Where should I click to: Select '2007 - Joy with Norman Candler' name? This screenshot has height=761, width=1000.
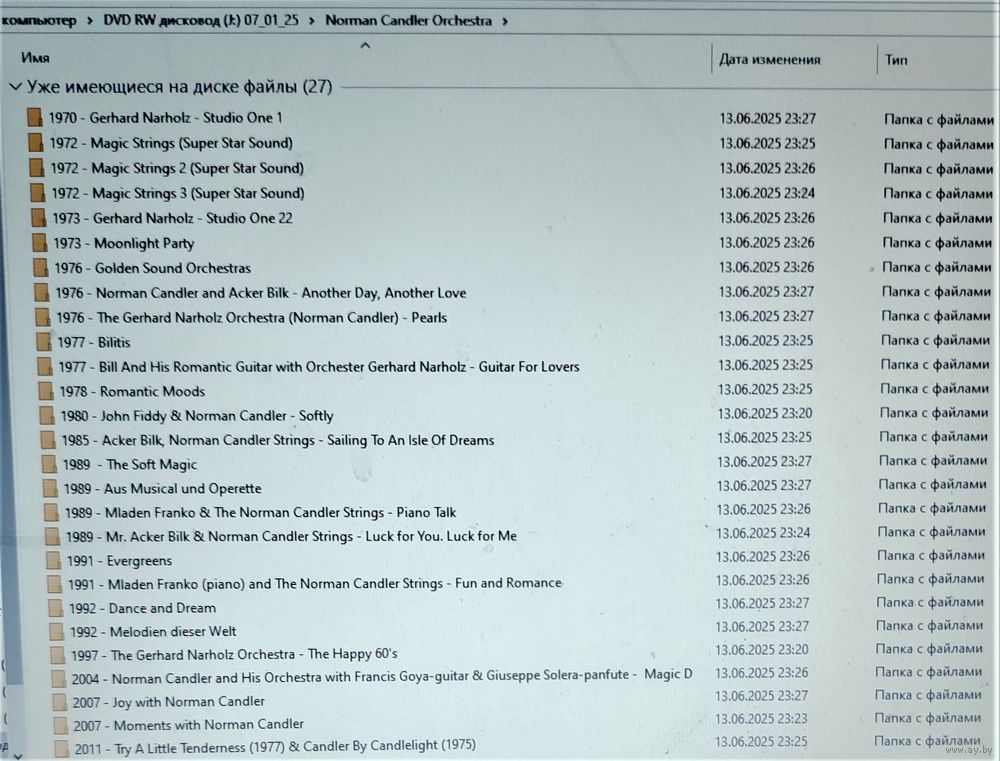168,702
